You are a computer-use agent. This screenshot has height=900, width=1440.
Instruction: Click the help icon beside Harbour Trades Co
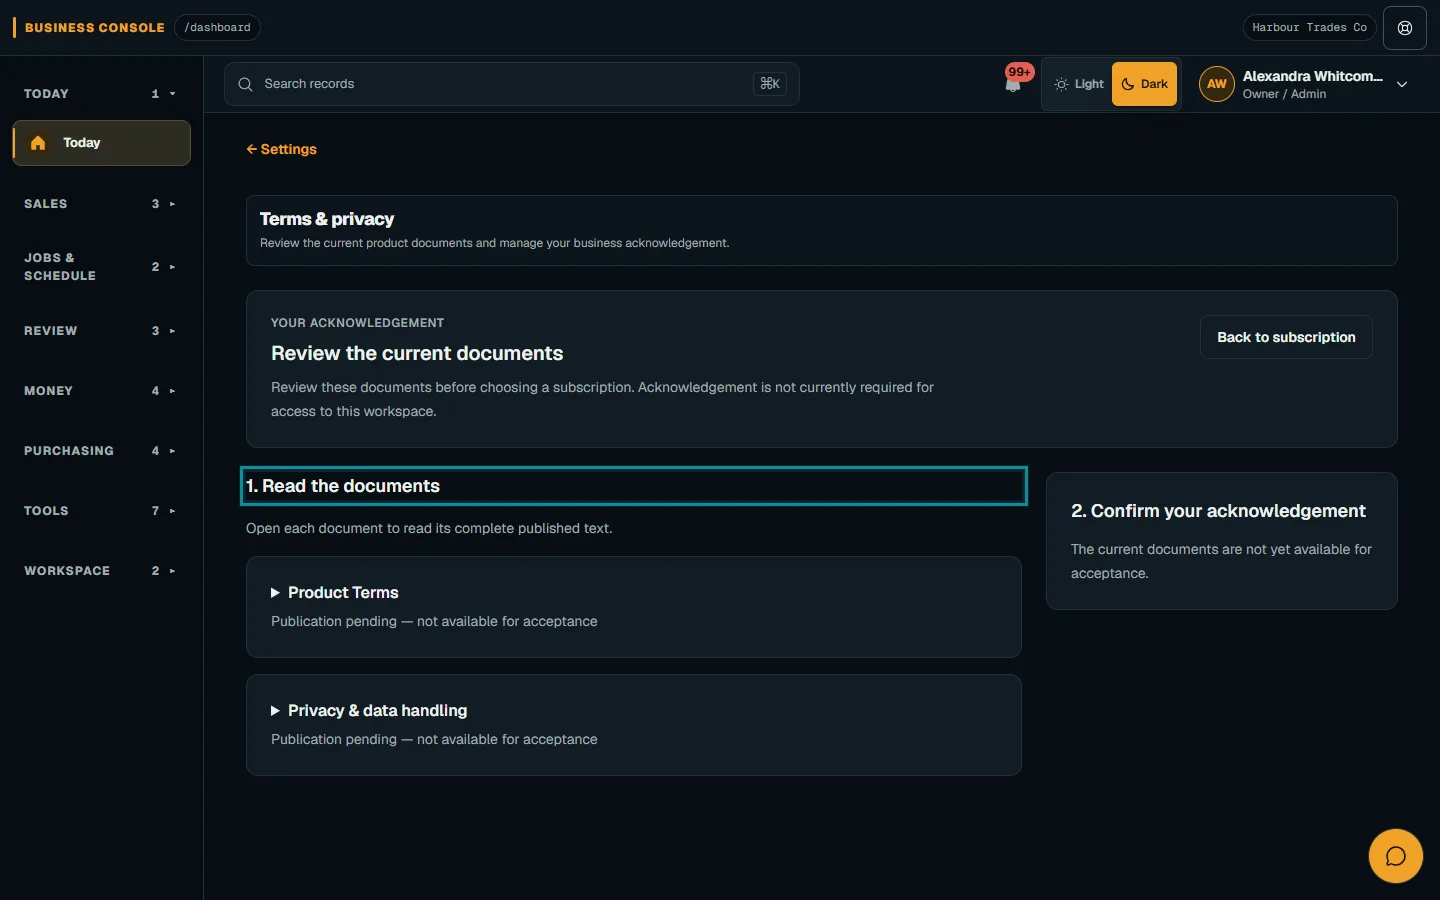(x=1404, y=28)
